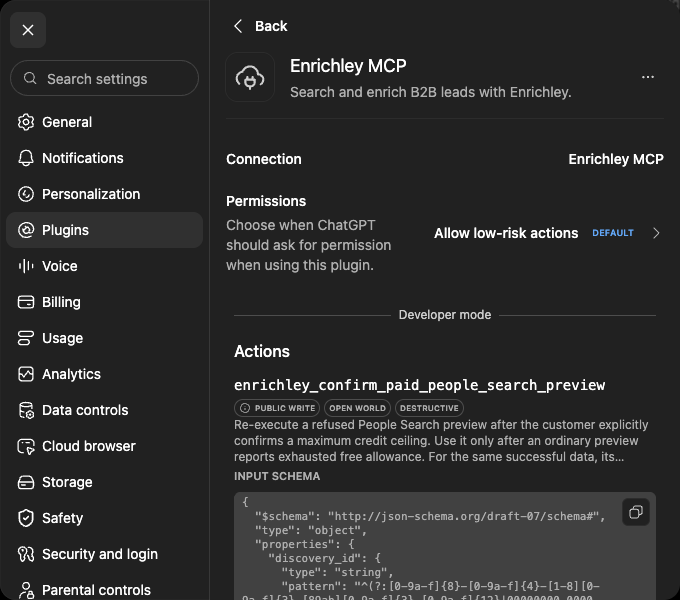Click the Search settings field
Viewport: 680px width, 600px height.
[105, 78]
